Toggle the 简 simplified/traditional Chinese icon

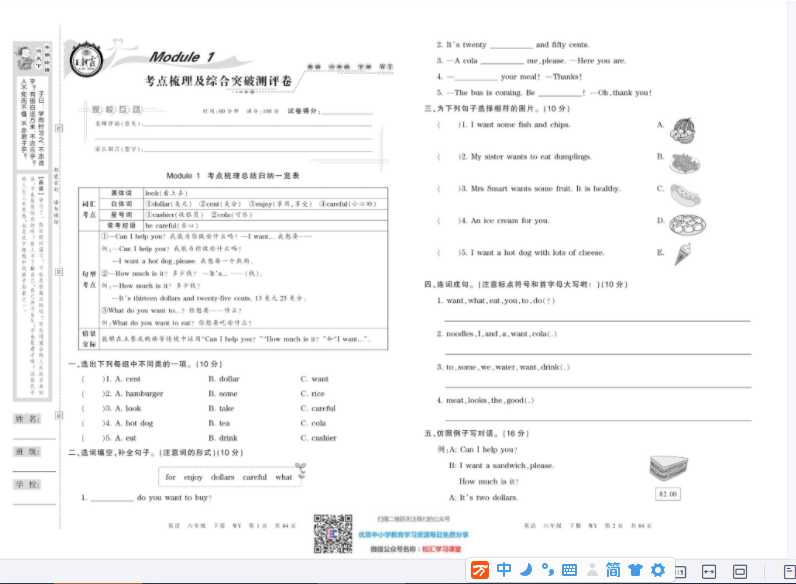(x=613, y=570)
